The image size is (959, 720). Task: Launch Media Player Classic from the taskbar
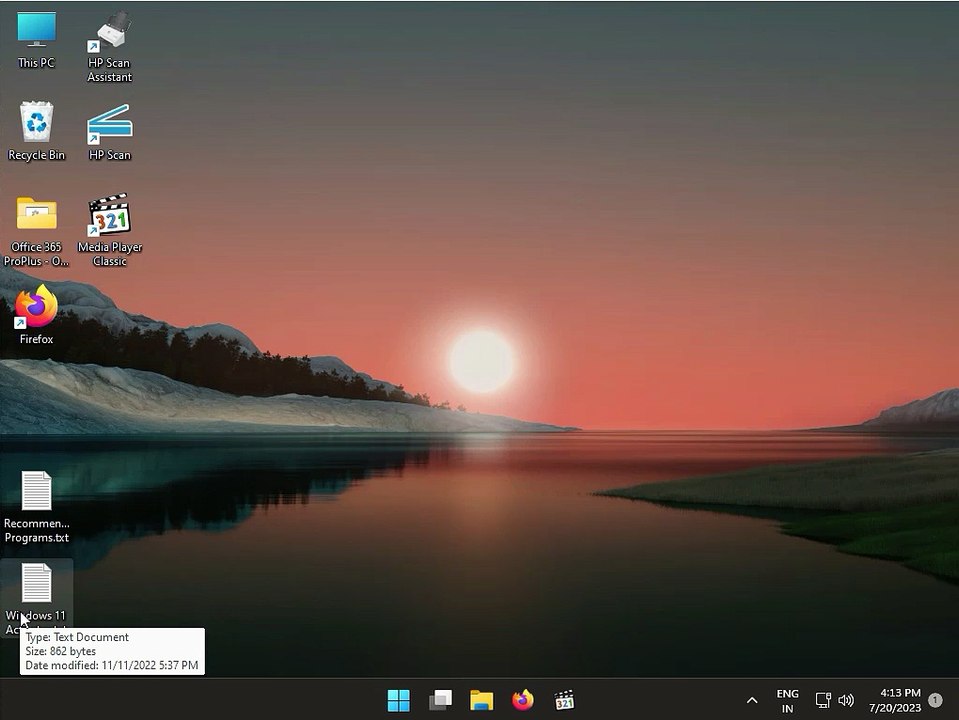(x=564, y=700)
